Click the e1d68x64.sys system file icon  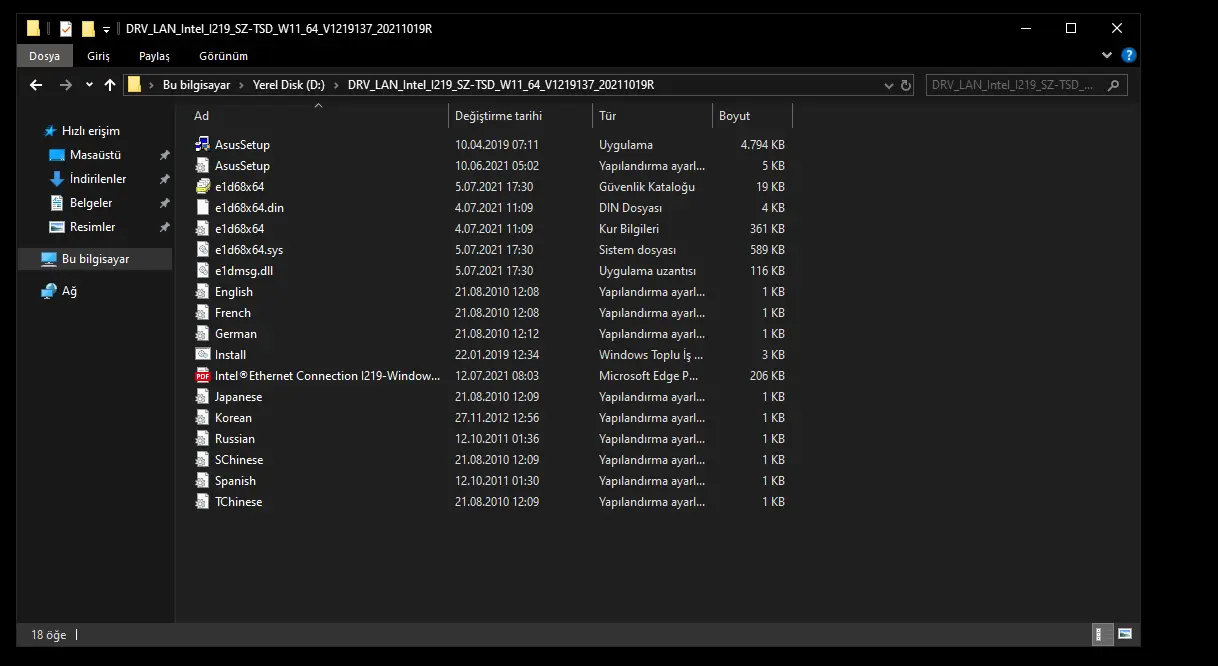[203, 250]
